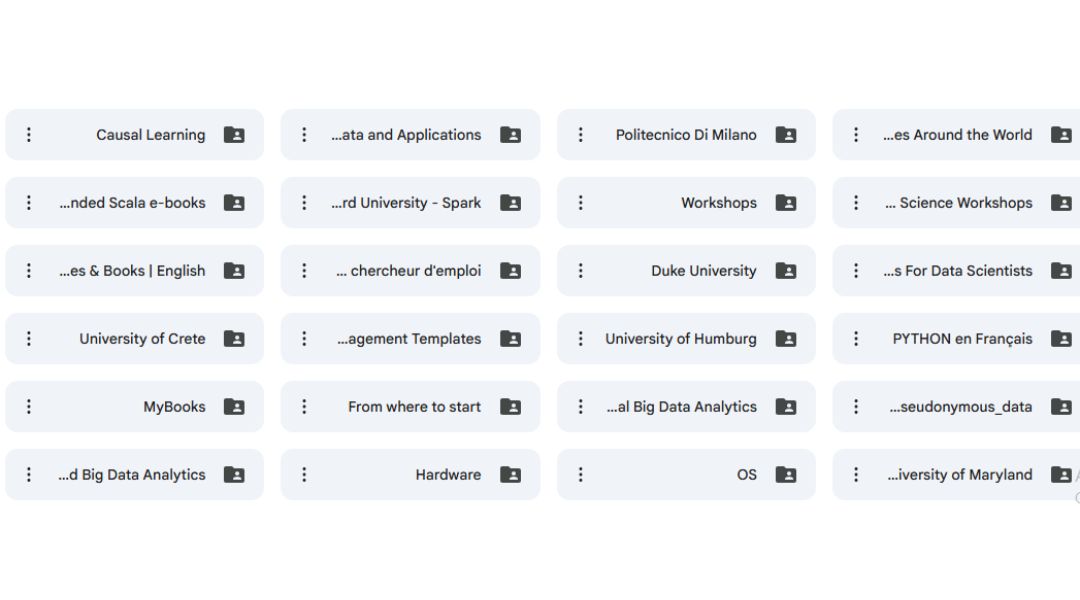The height and width of the screenshot is (600, 1080).
Task: Open the OS folder
Action: (x=746, y=475)
